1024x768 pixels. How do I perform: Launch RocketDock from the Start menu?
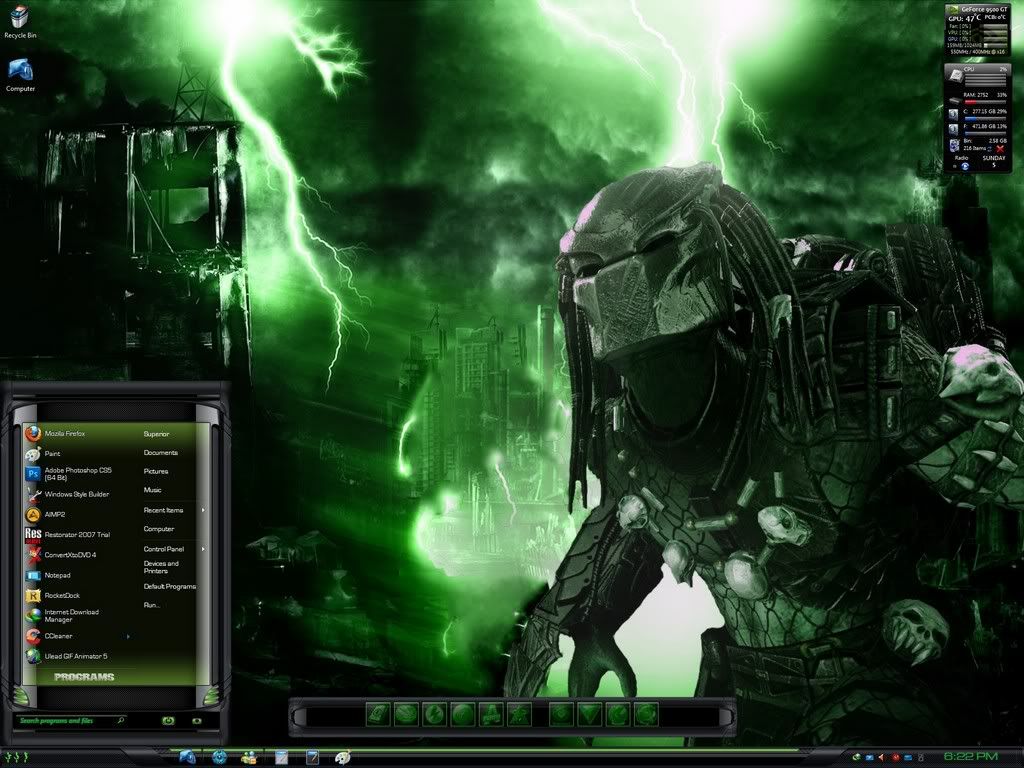[x=61, y=595]
